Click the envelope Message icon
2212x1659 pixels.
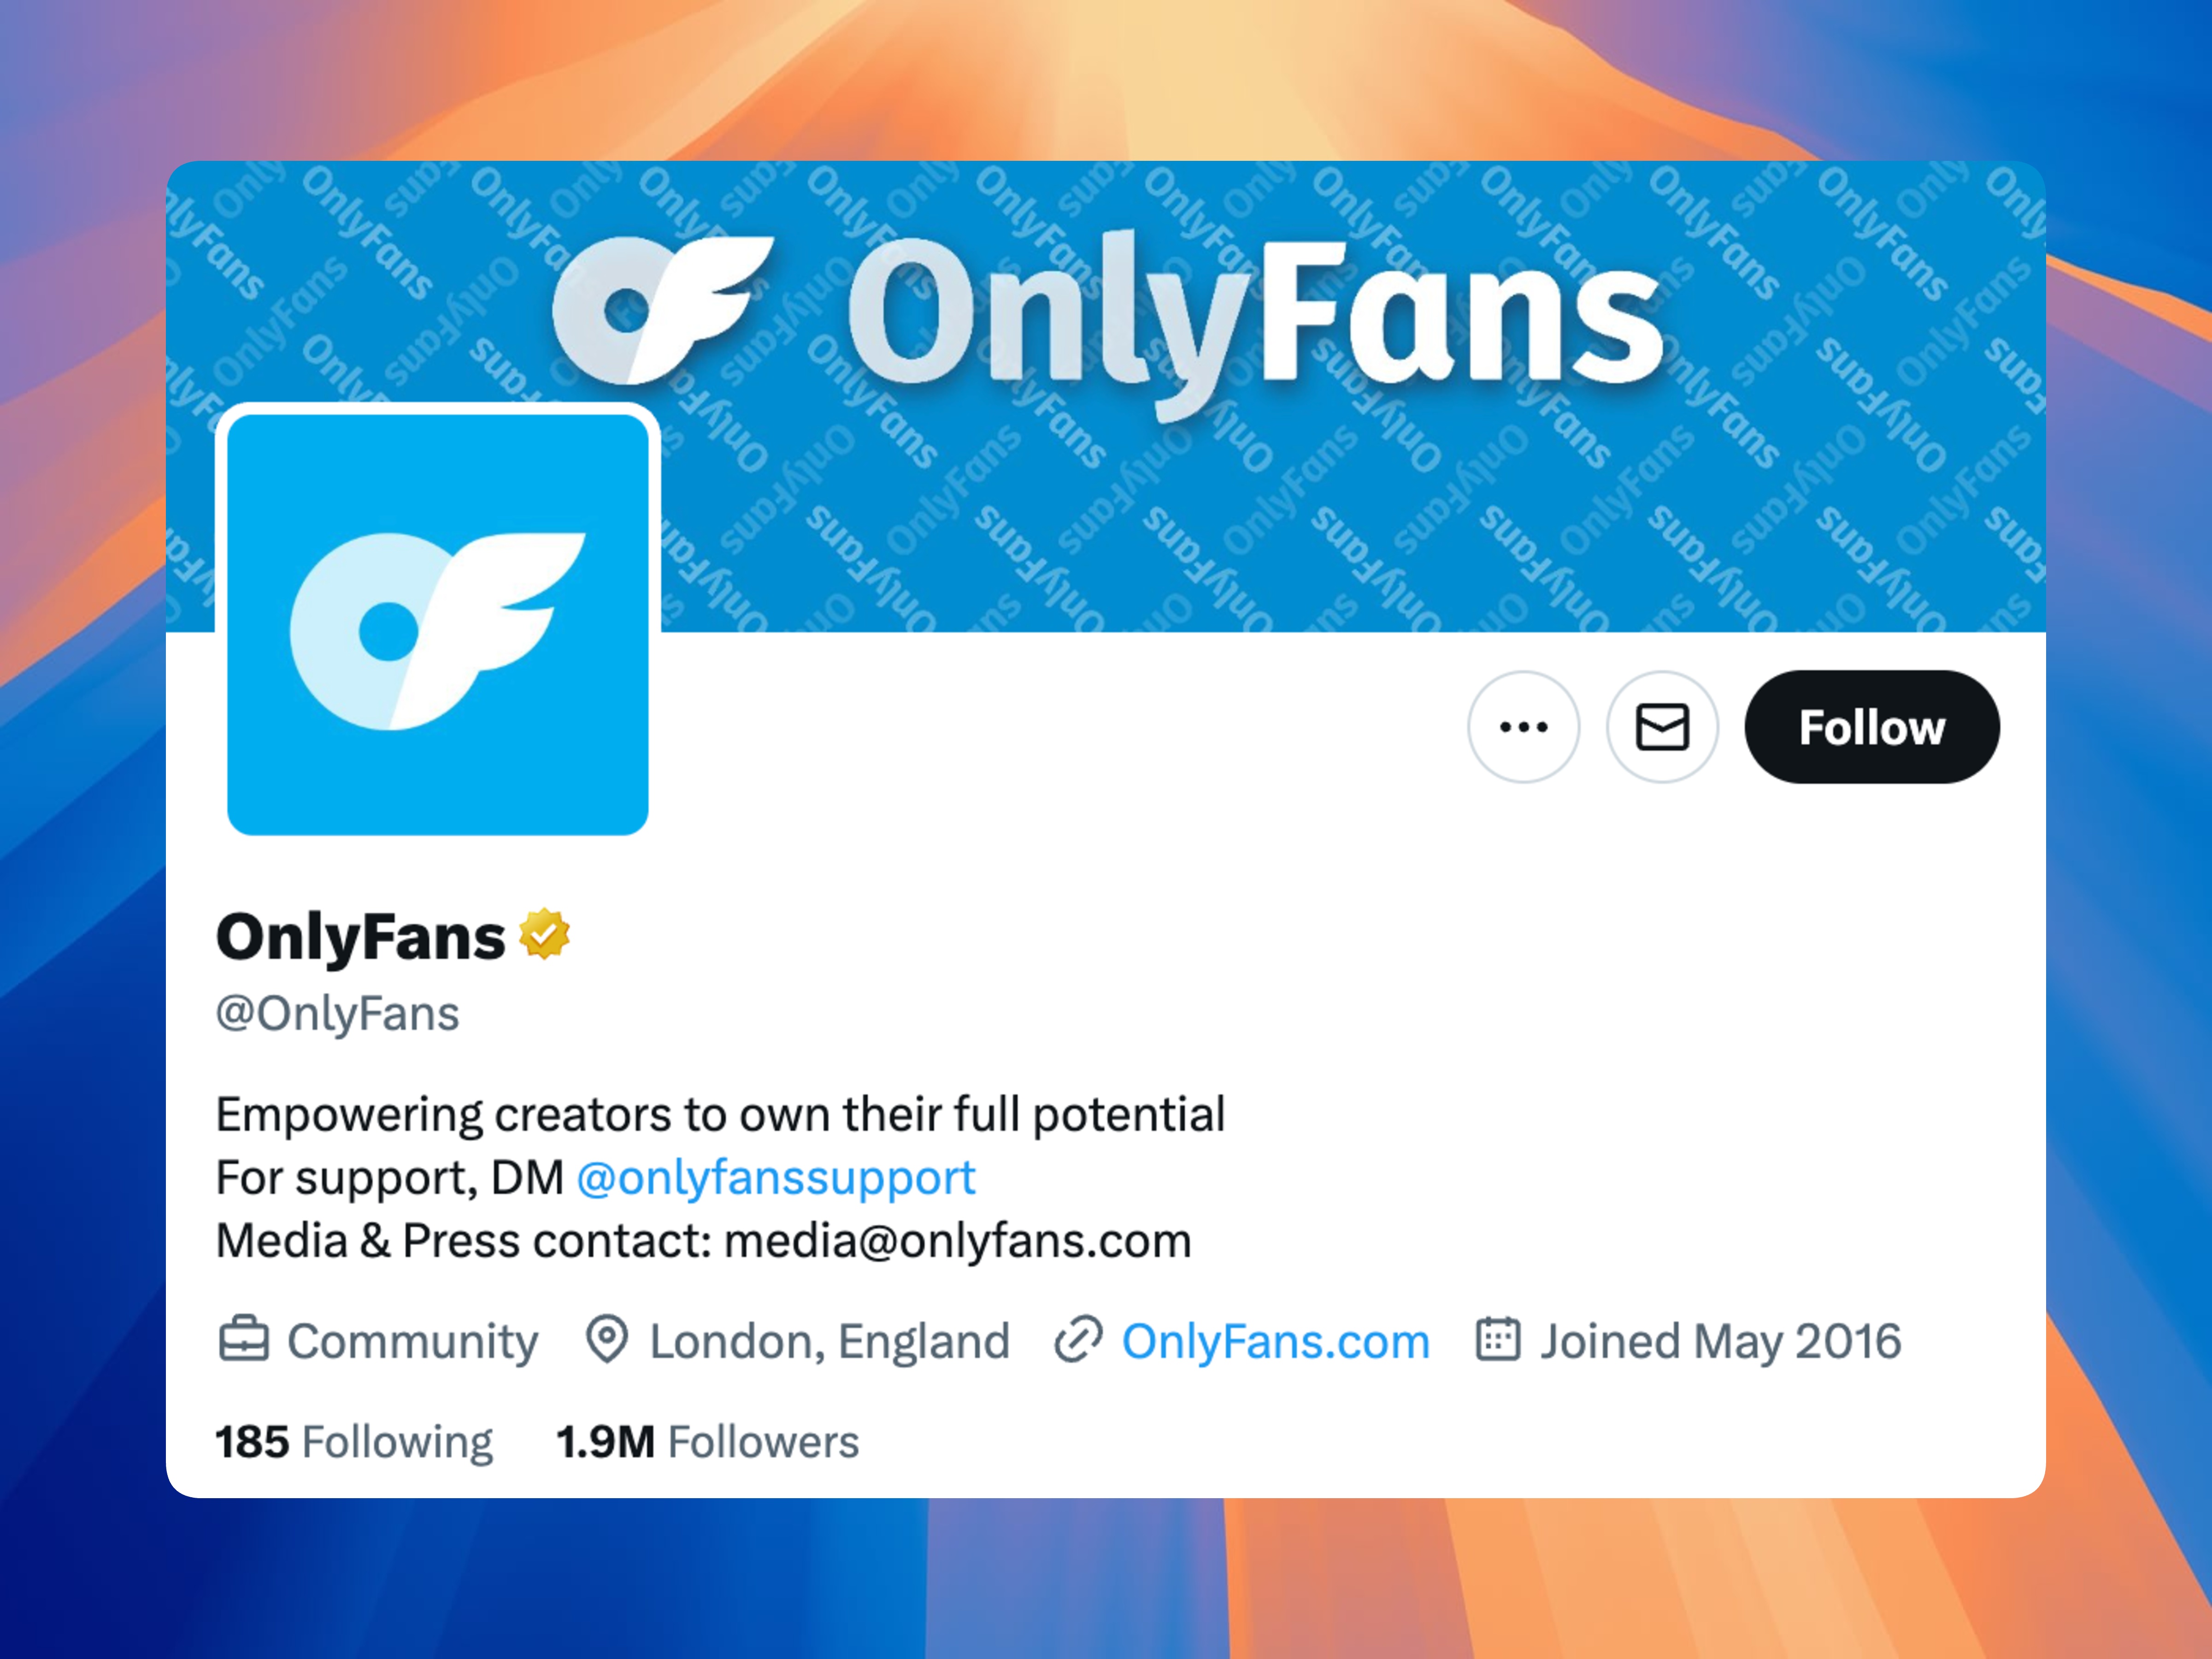click(1662, 727)
